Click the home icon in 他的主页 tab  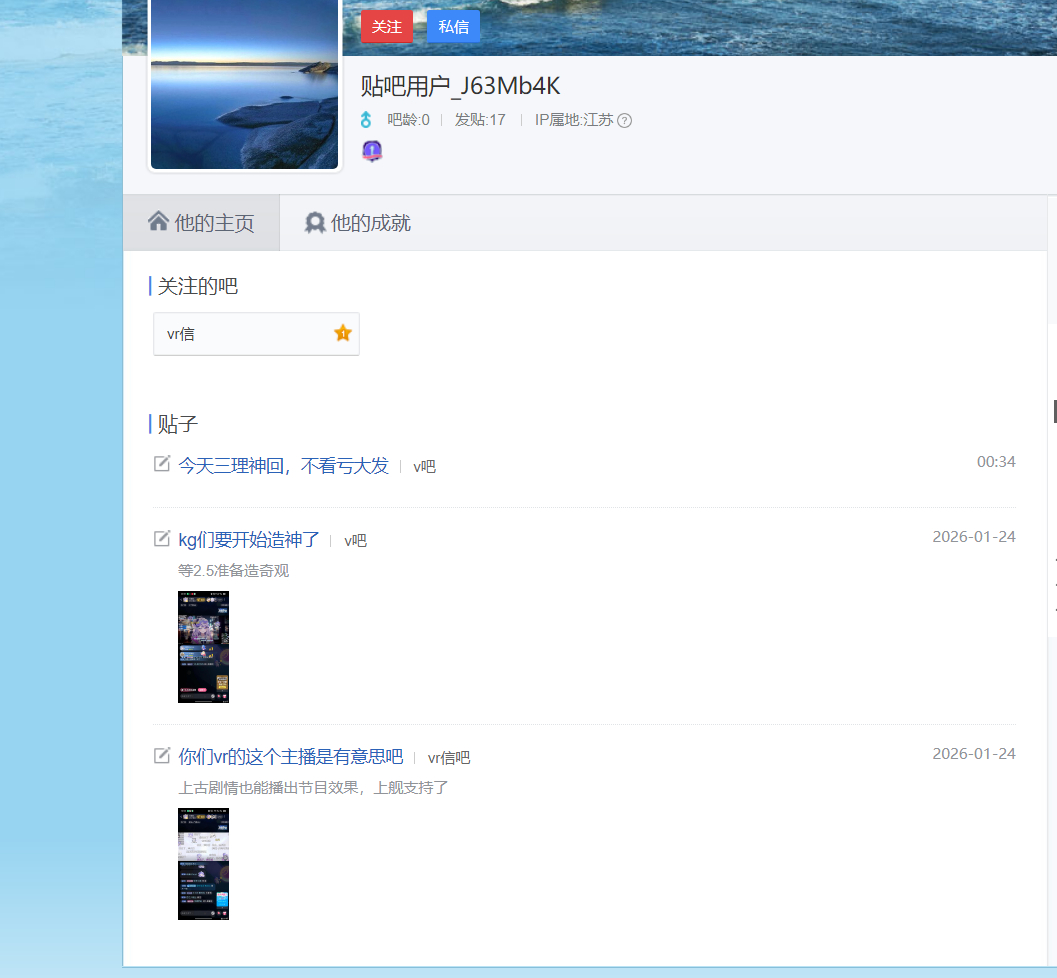[x=158, y=222]
